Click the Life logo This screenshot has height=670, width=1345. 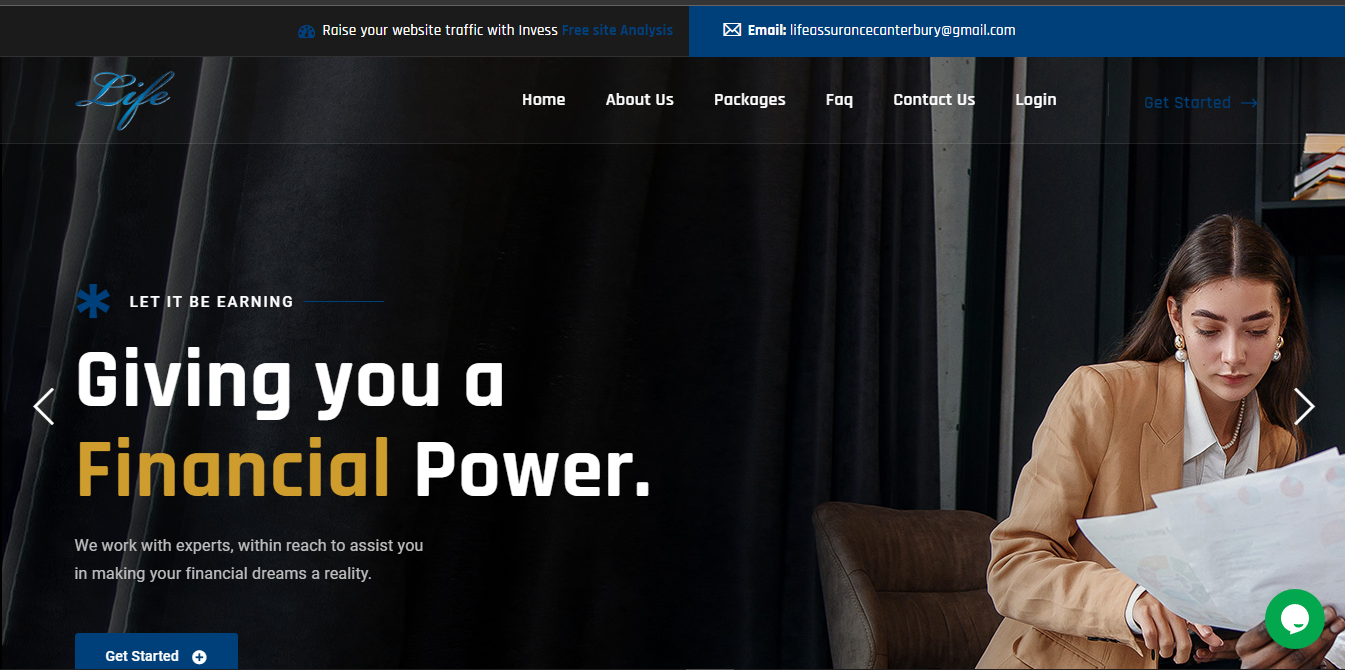(124, 99)
